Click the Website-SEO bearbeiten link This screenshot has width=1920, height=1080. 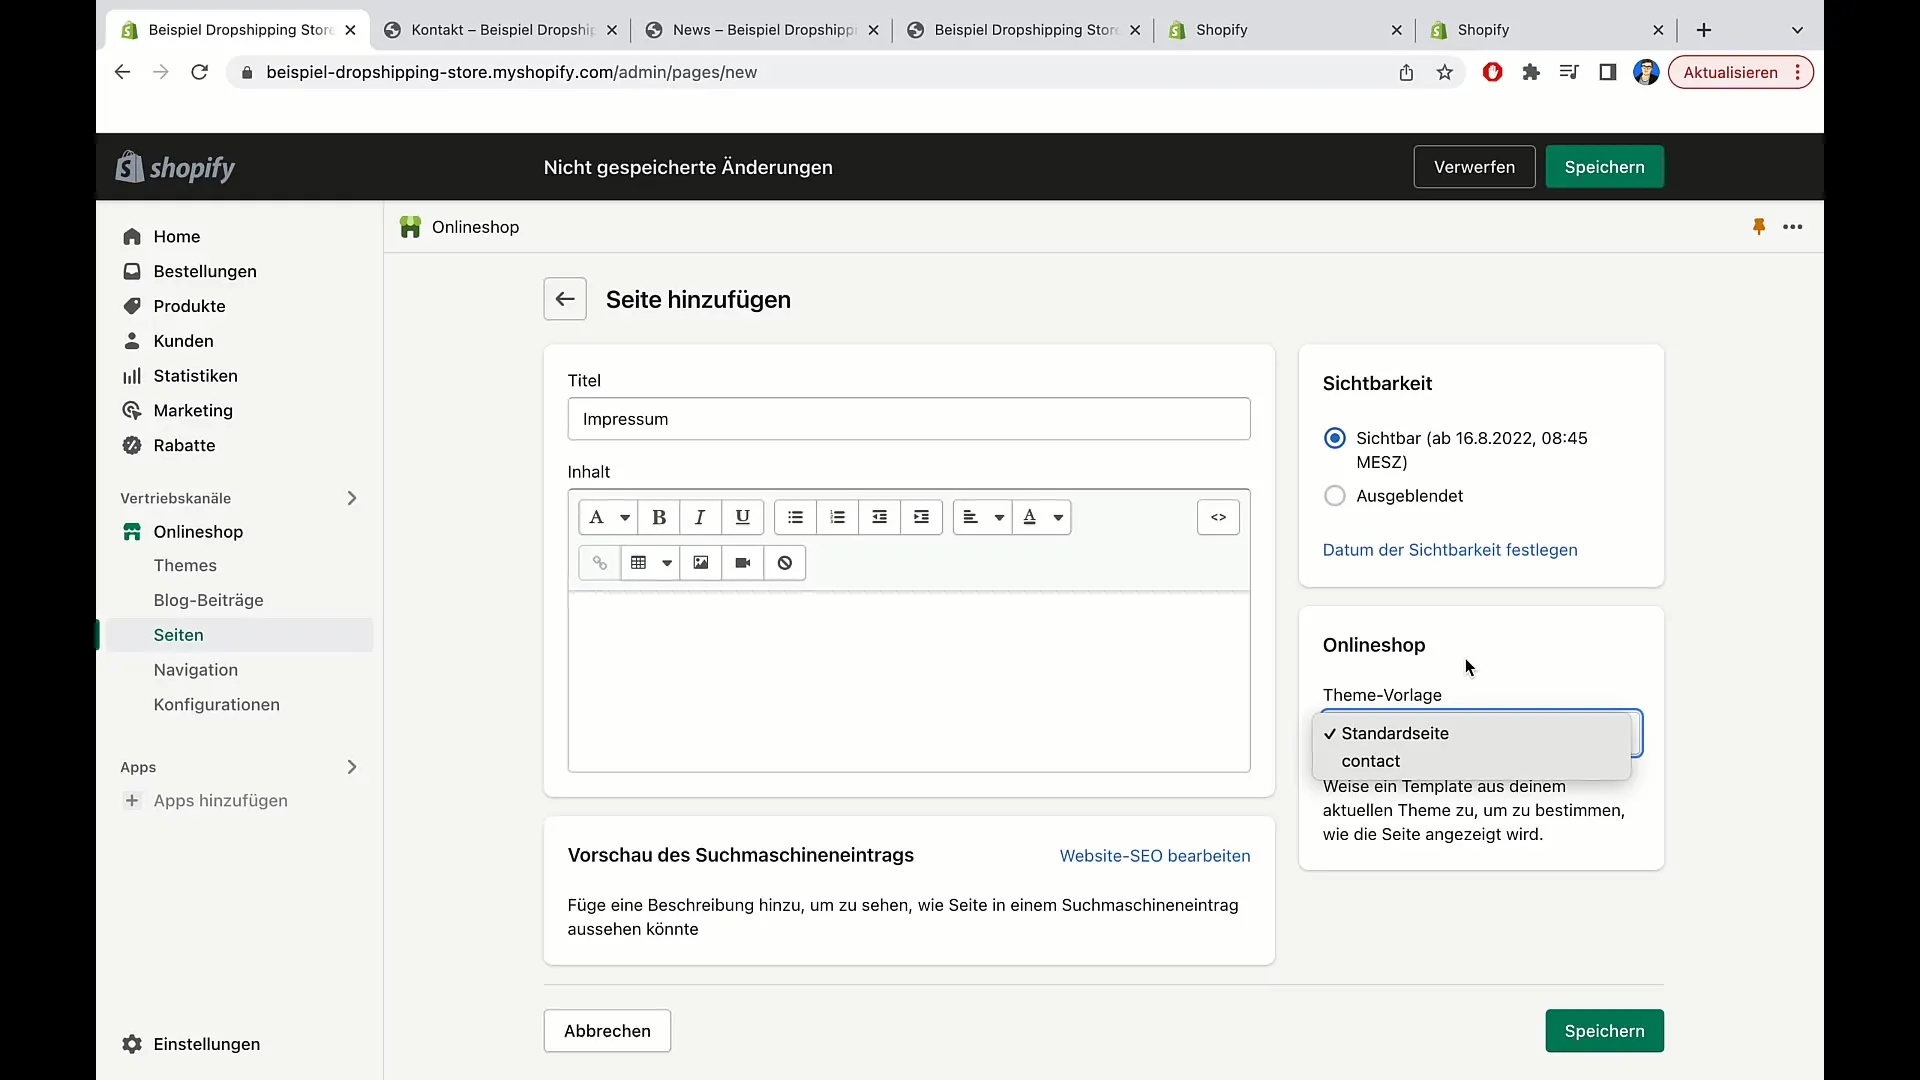[1155, 855]
